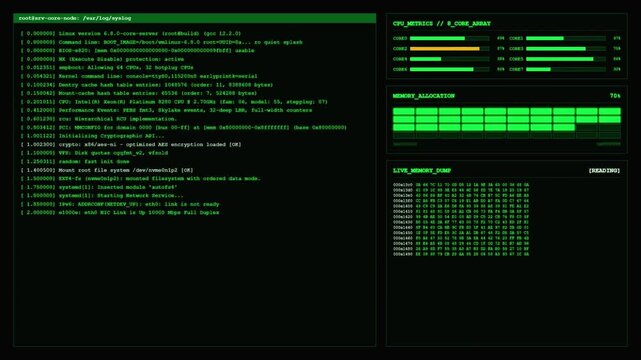Click the 'e1000e: eth0 NIC Link is Up' line
Image resolution: width=641 pixels, height=360 pixels.
click(x=120, y=212)
